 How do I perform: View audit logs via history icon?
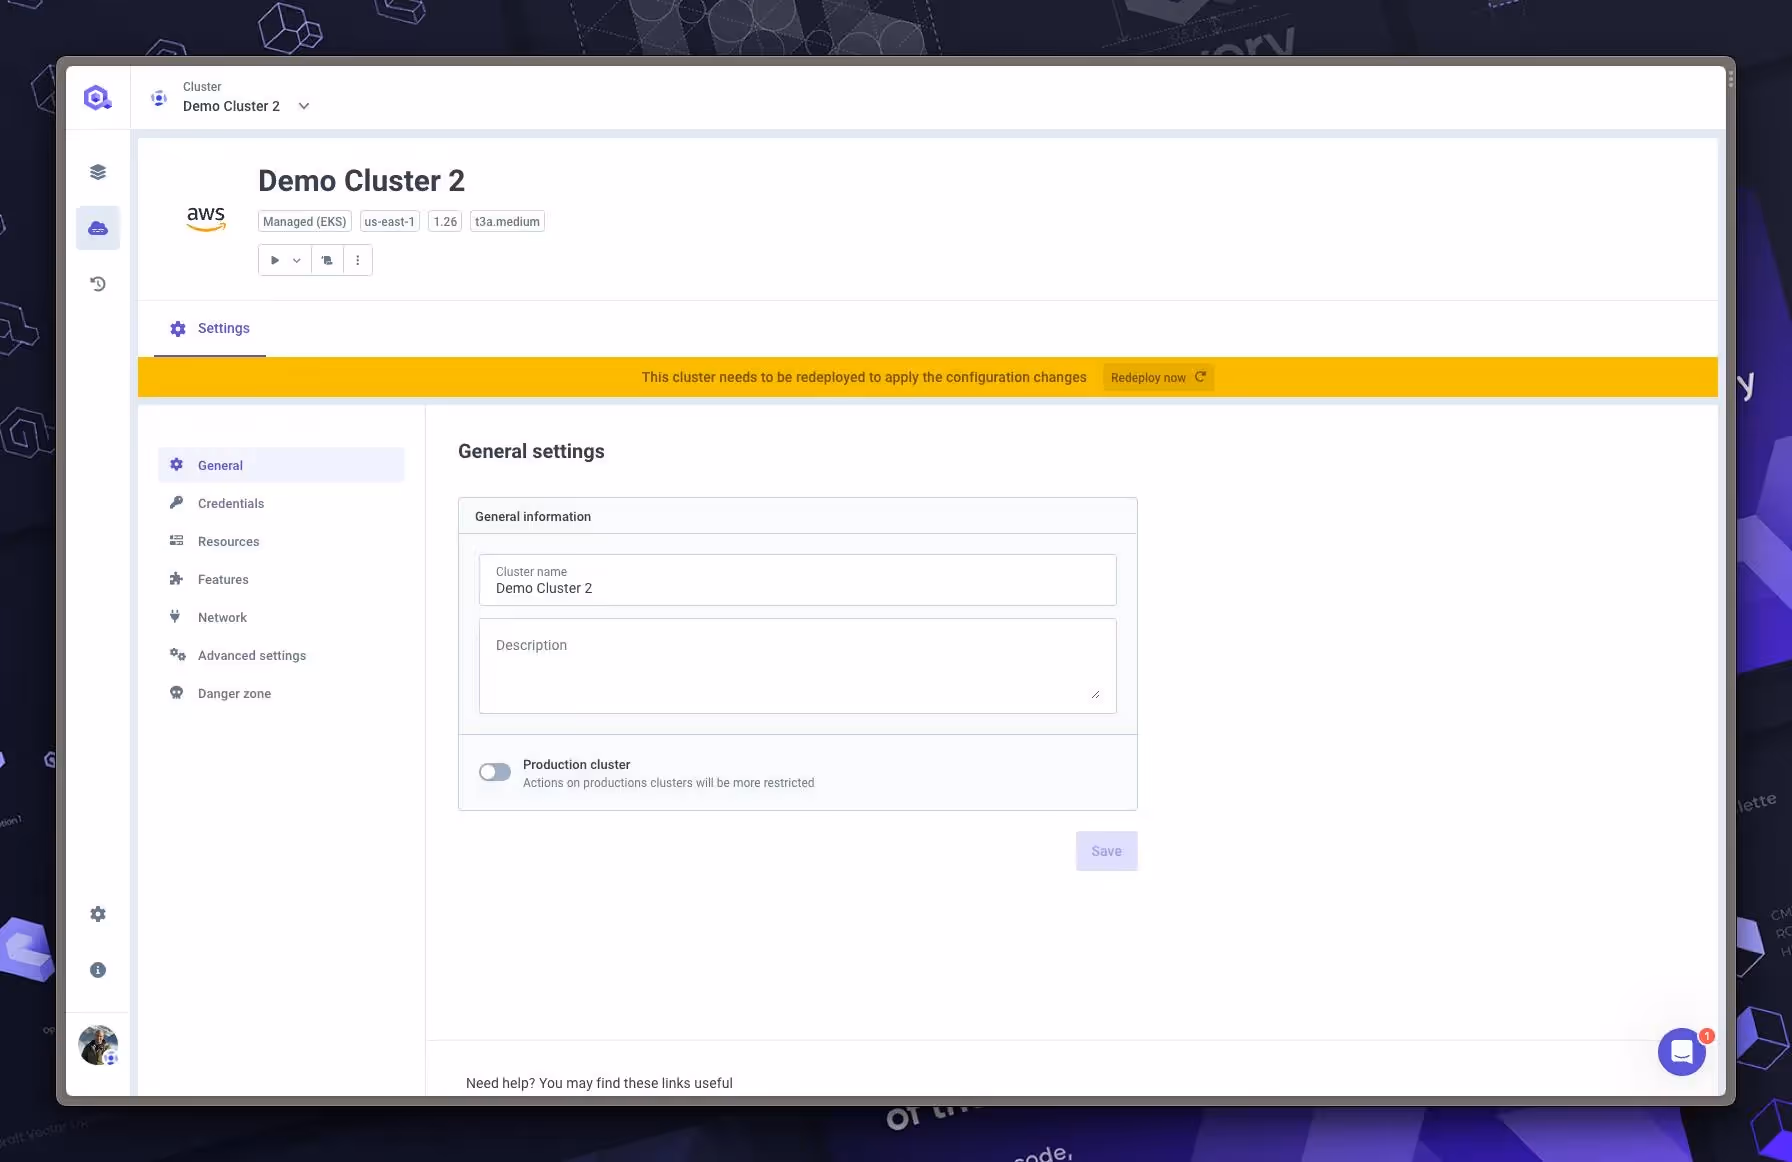(97, 283)
